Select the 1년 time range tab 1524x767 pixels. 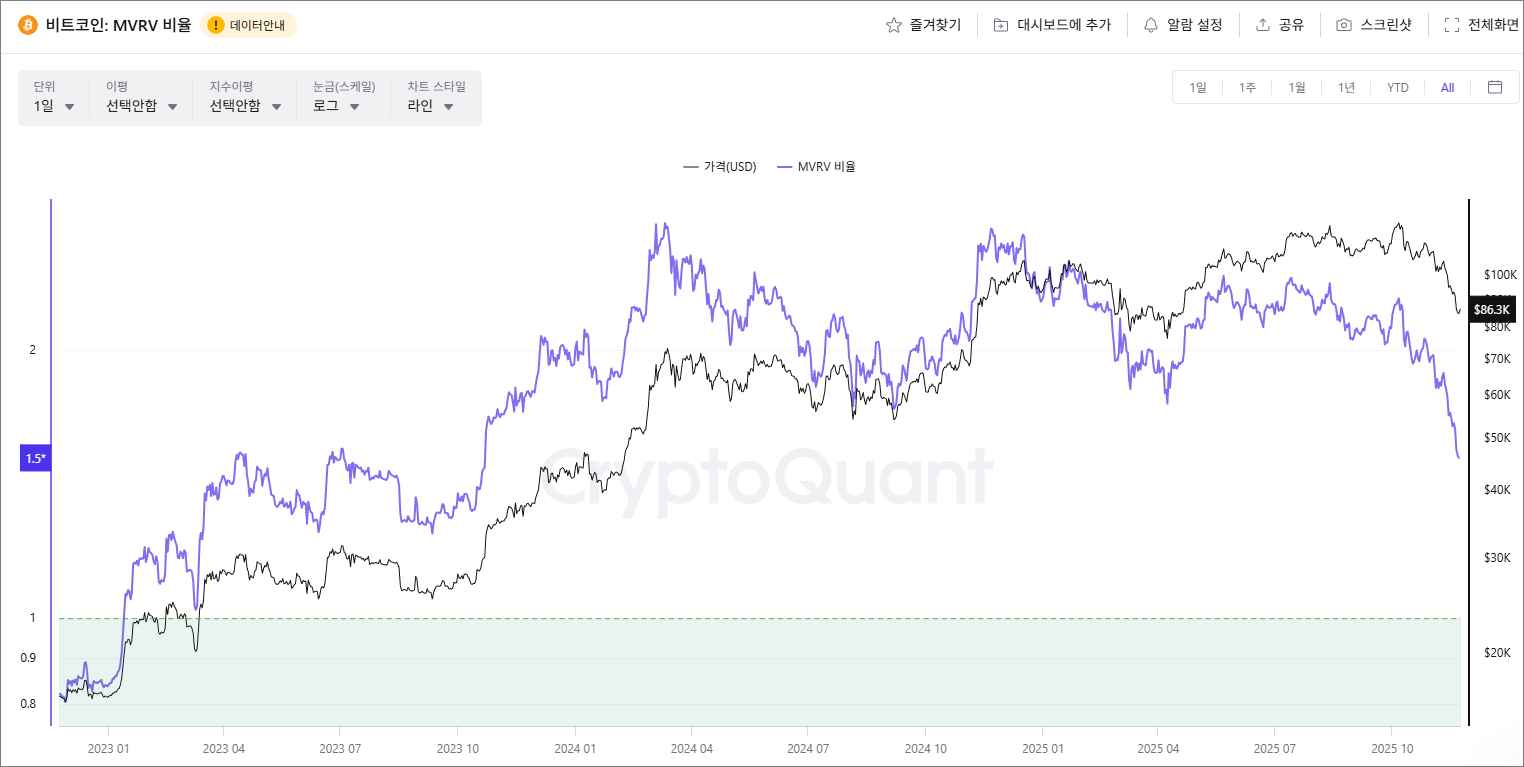1346,87
